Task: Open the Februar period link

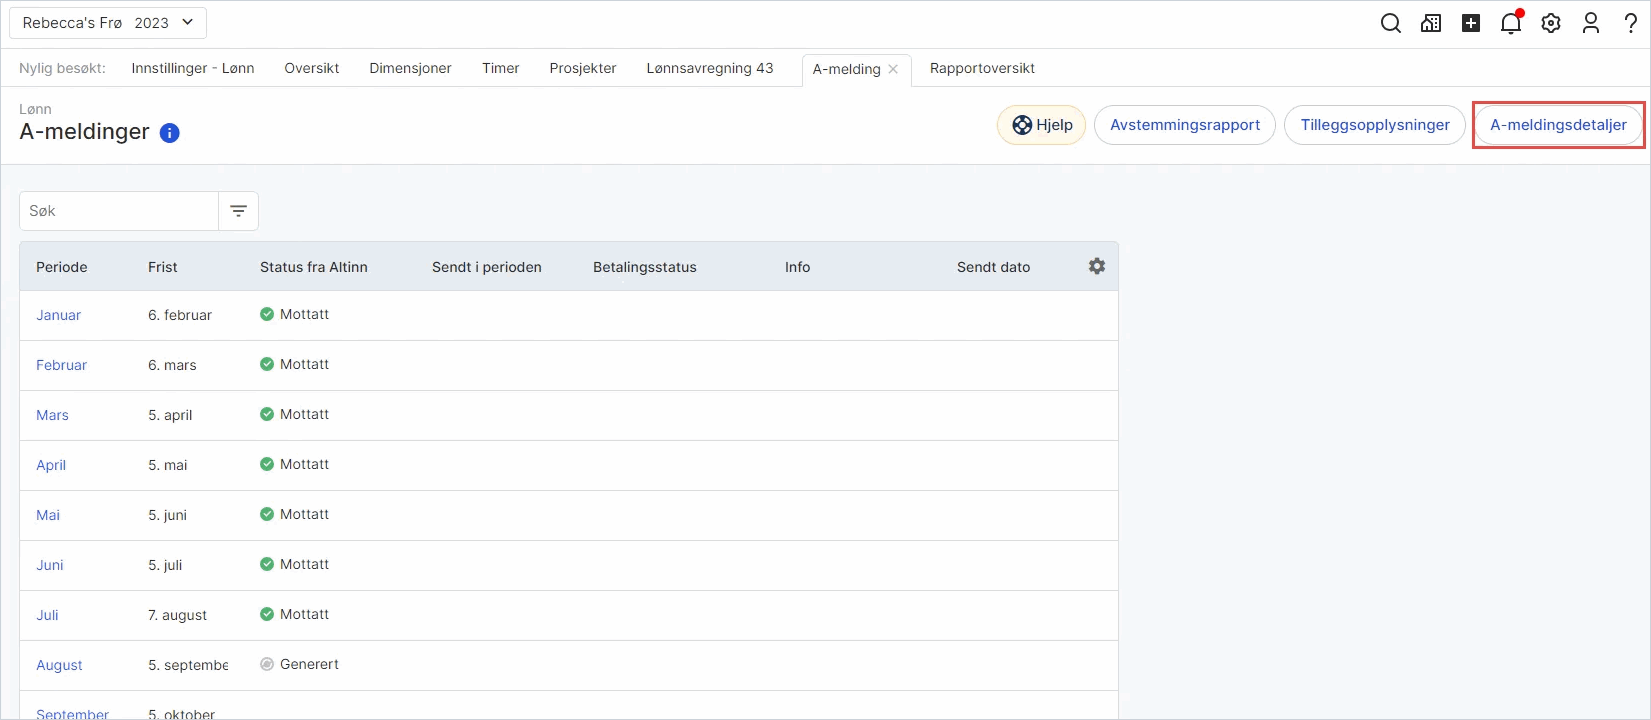Action: coord(61,365)
